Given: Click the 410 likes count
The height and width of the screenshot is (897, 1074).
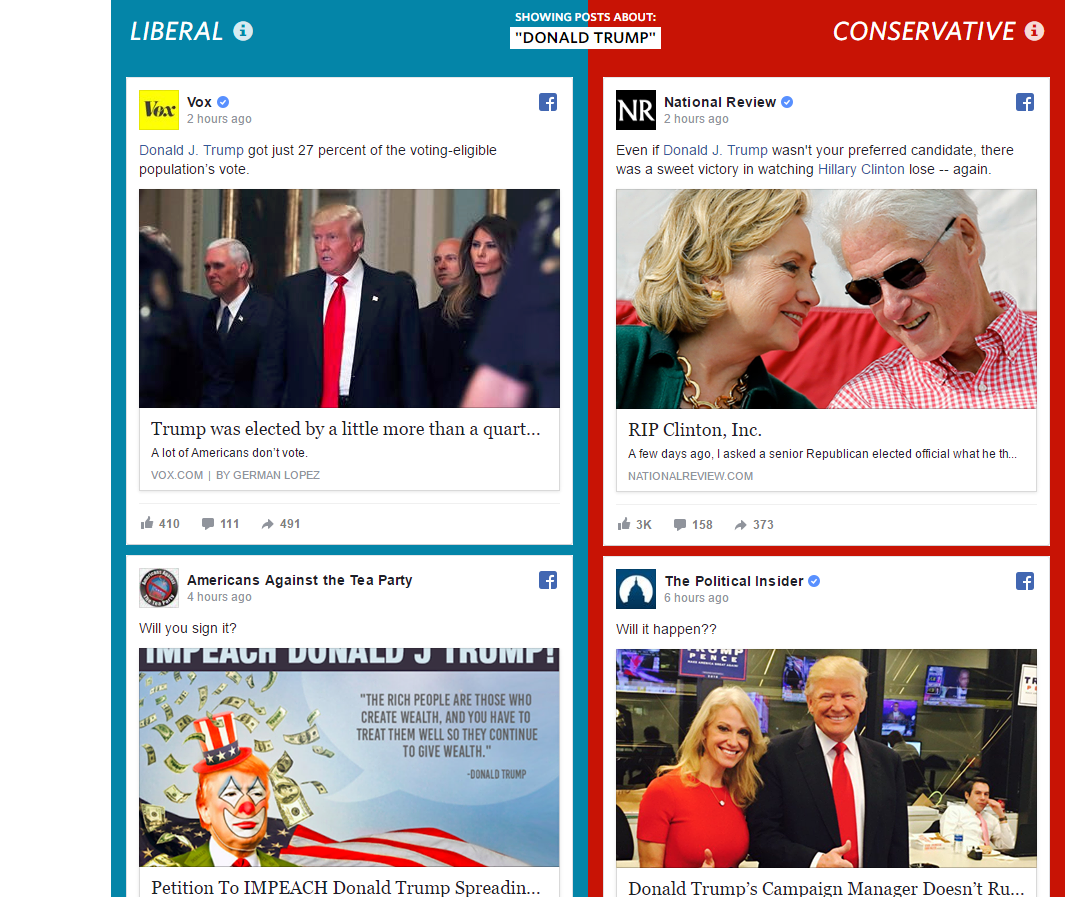Looking at the screenshot, I should click(169, 524).
